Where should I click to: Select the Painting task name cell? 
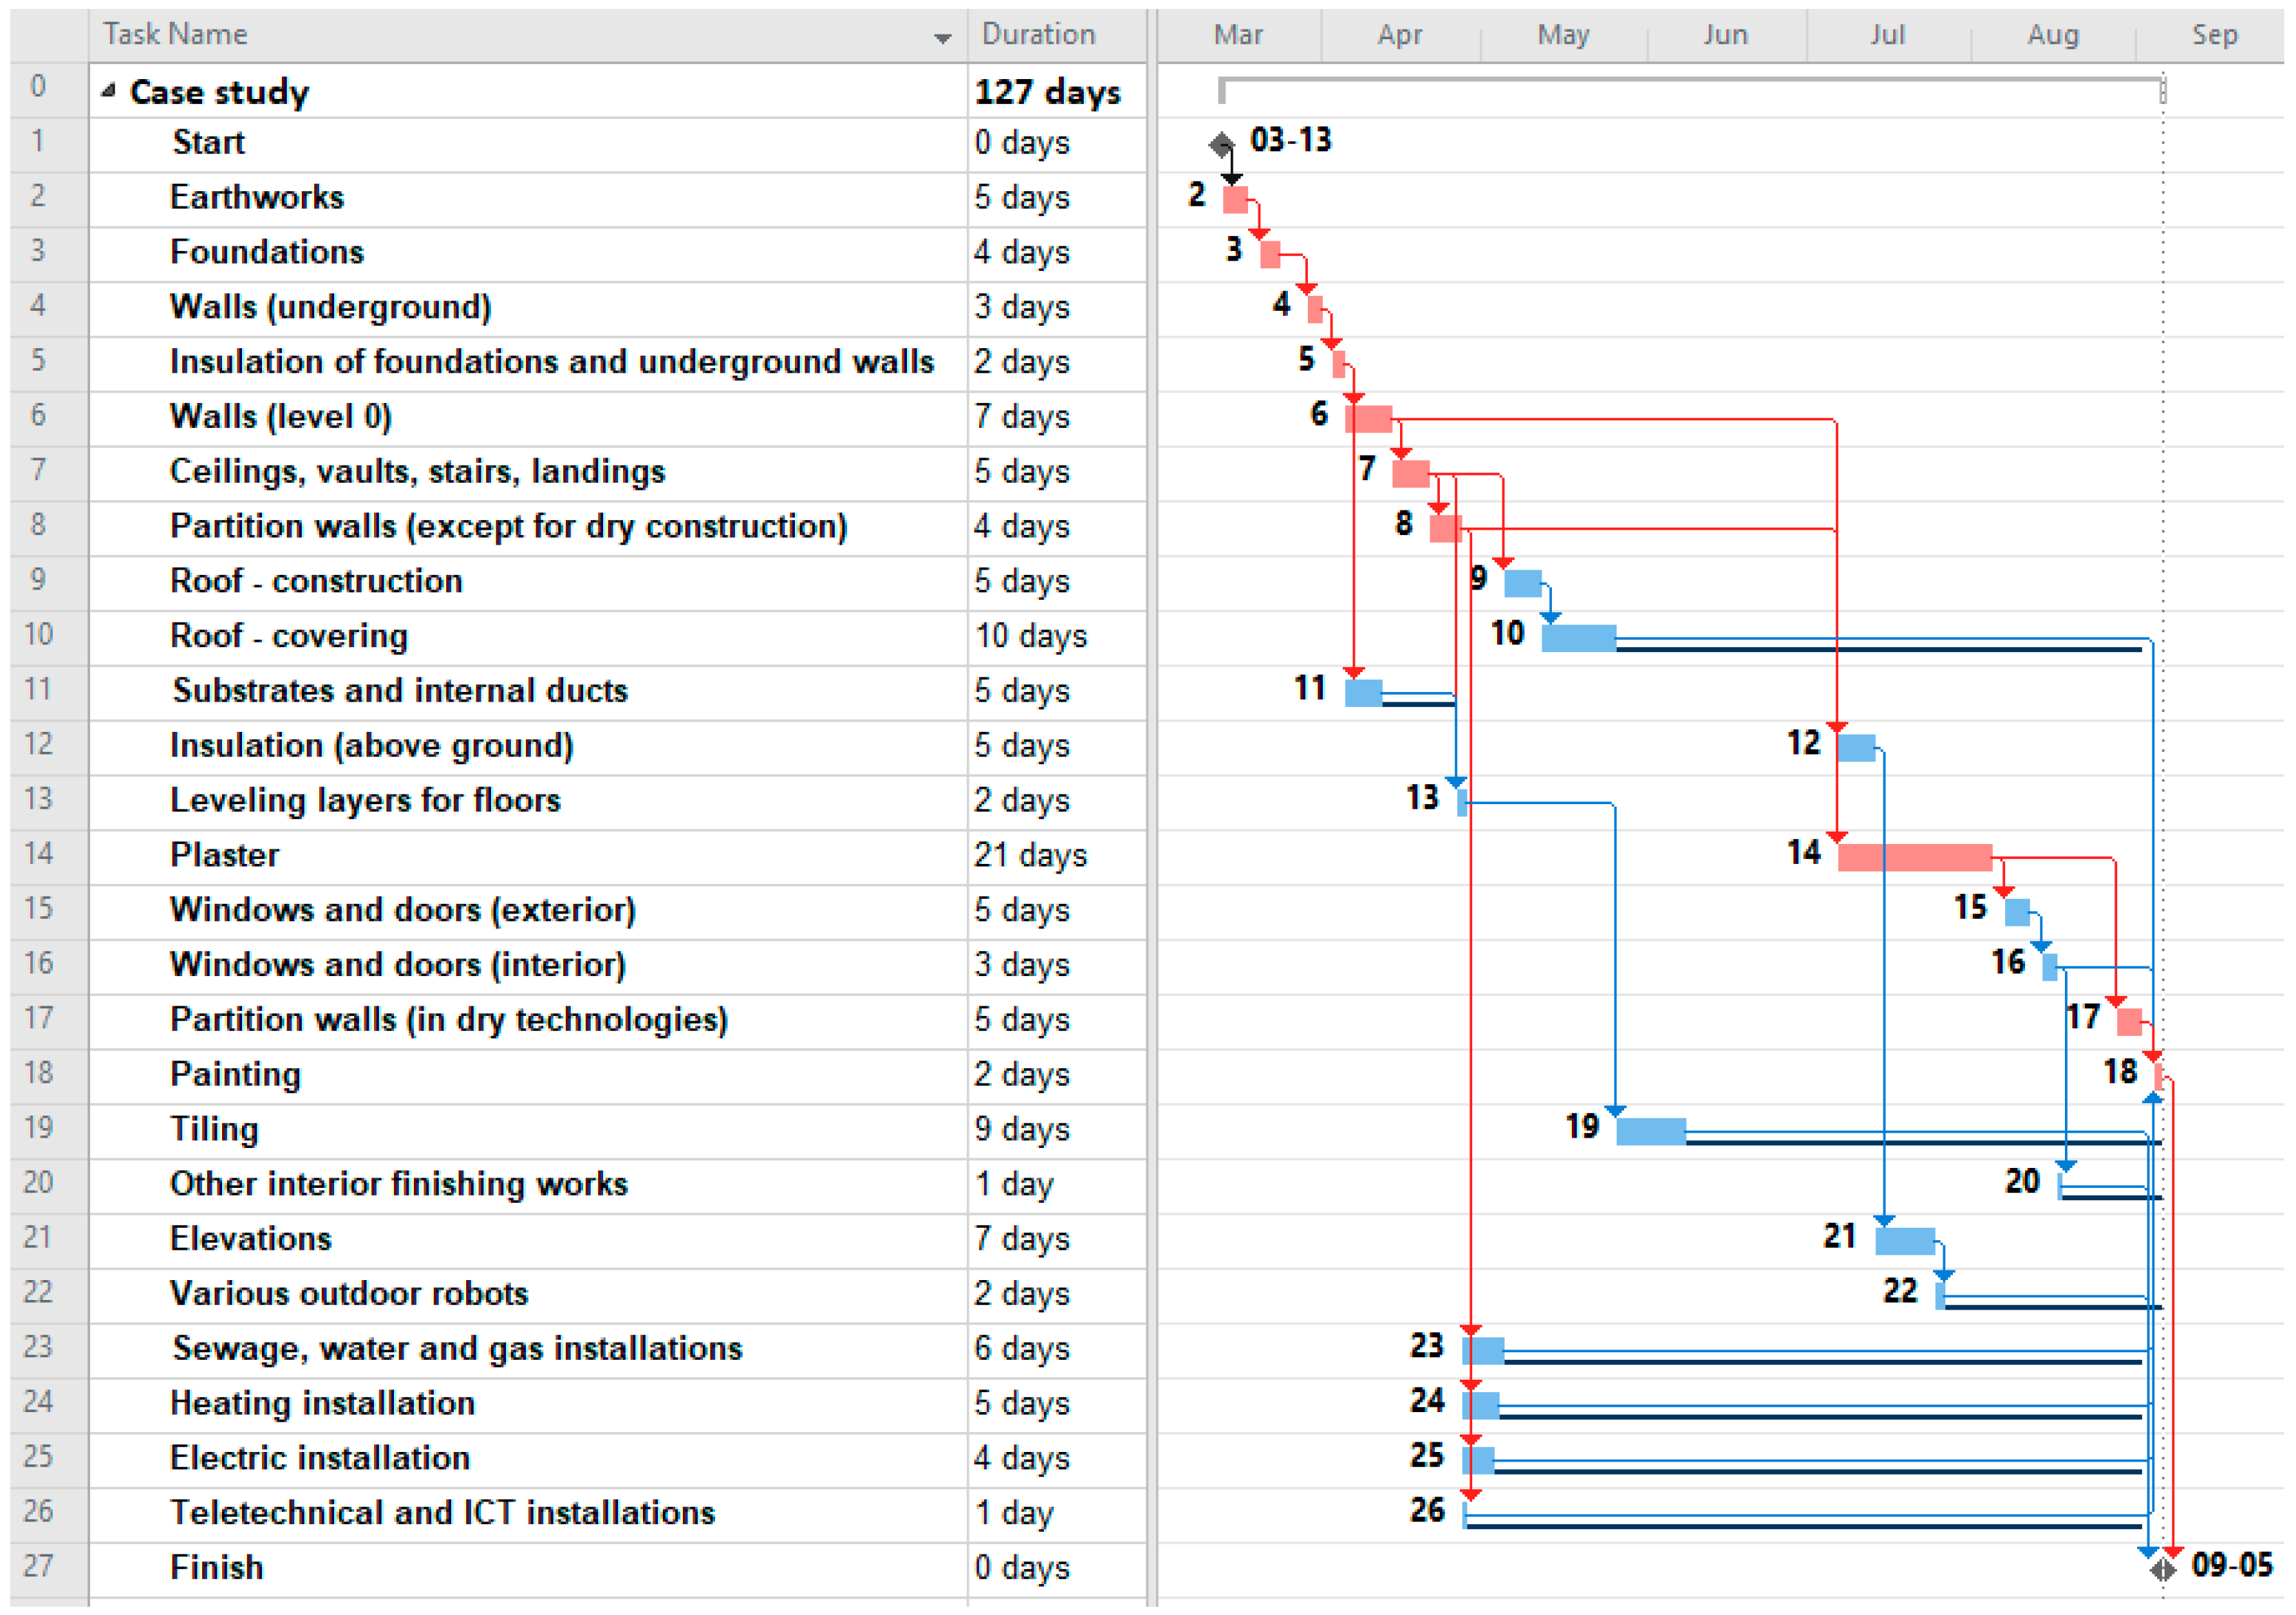point(235,1074)
